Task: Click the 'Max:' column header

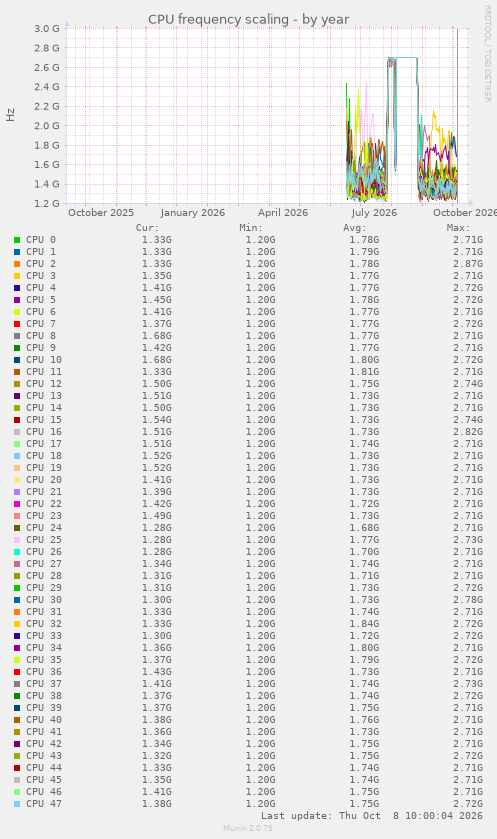Action: point(458,228)
